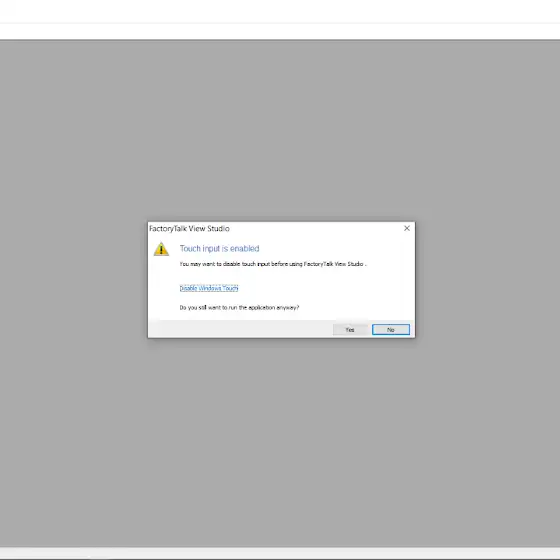The height and width of the screenshot is (560, 560).
Task: Click the 'Touch input is enabled' heading
Action: tap(219, 249)
